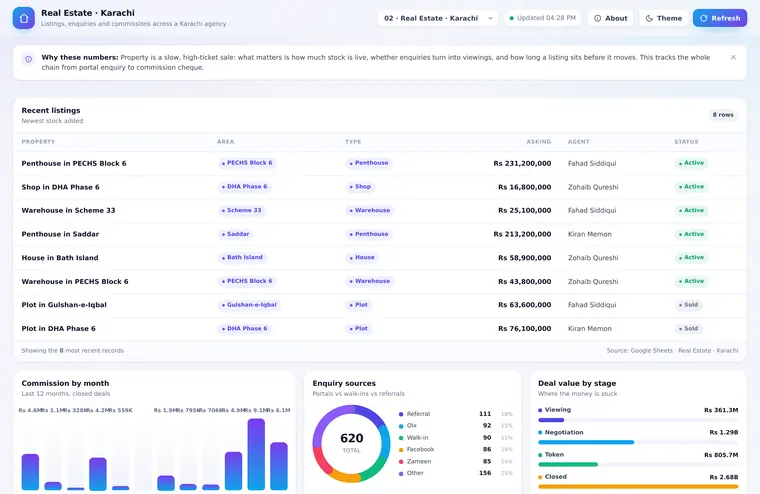Open the About dialog
The image size is (760, 494).
click(611, 18)
